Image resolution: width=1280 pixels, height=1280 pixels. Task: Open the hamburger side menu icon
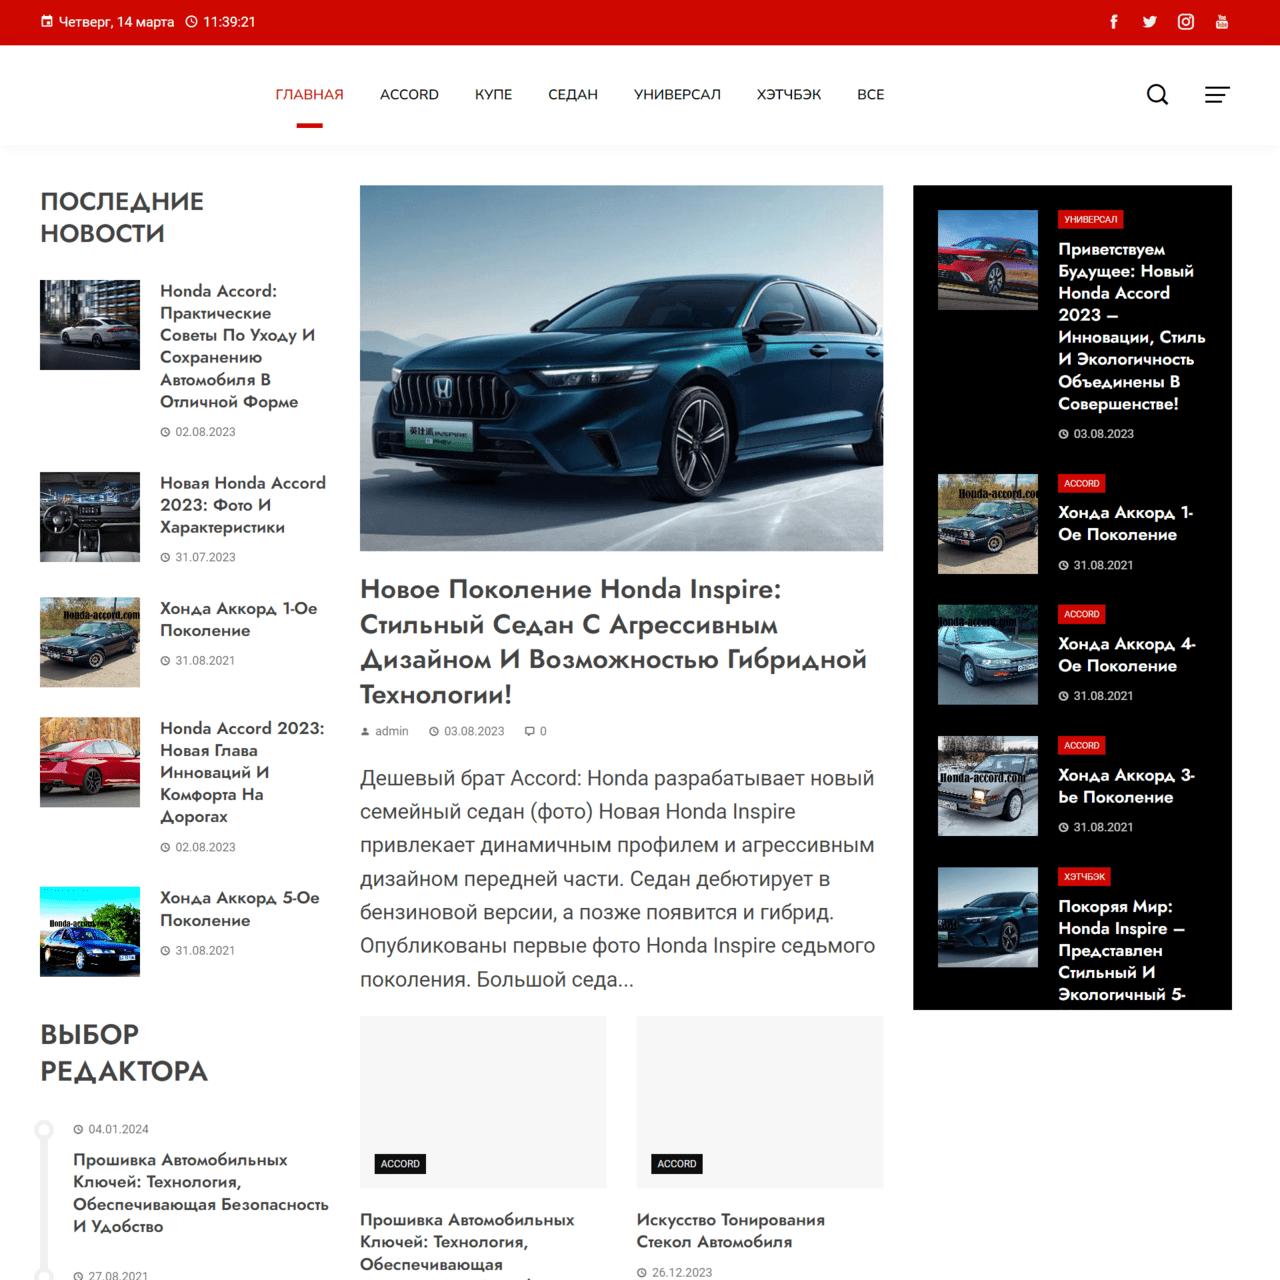(x=1217, y=95)
